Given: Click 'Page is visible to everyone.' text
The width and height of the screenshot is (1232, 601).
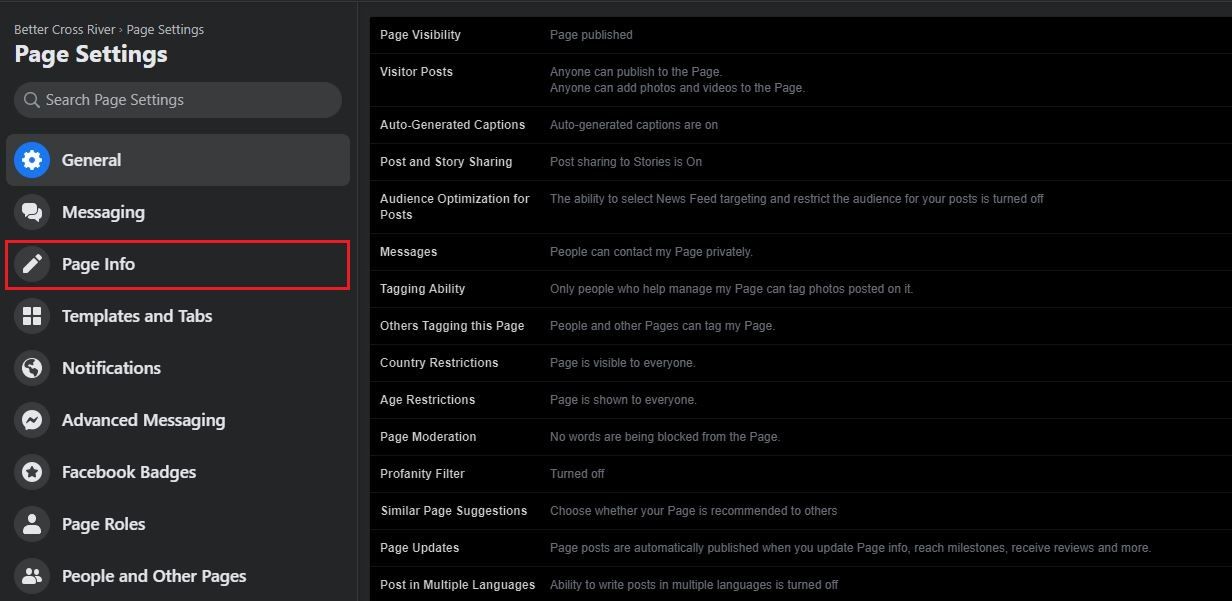Looking at the screenshot, I should coord(623,363).
